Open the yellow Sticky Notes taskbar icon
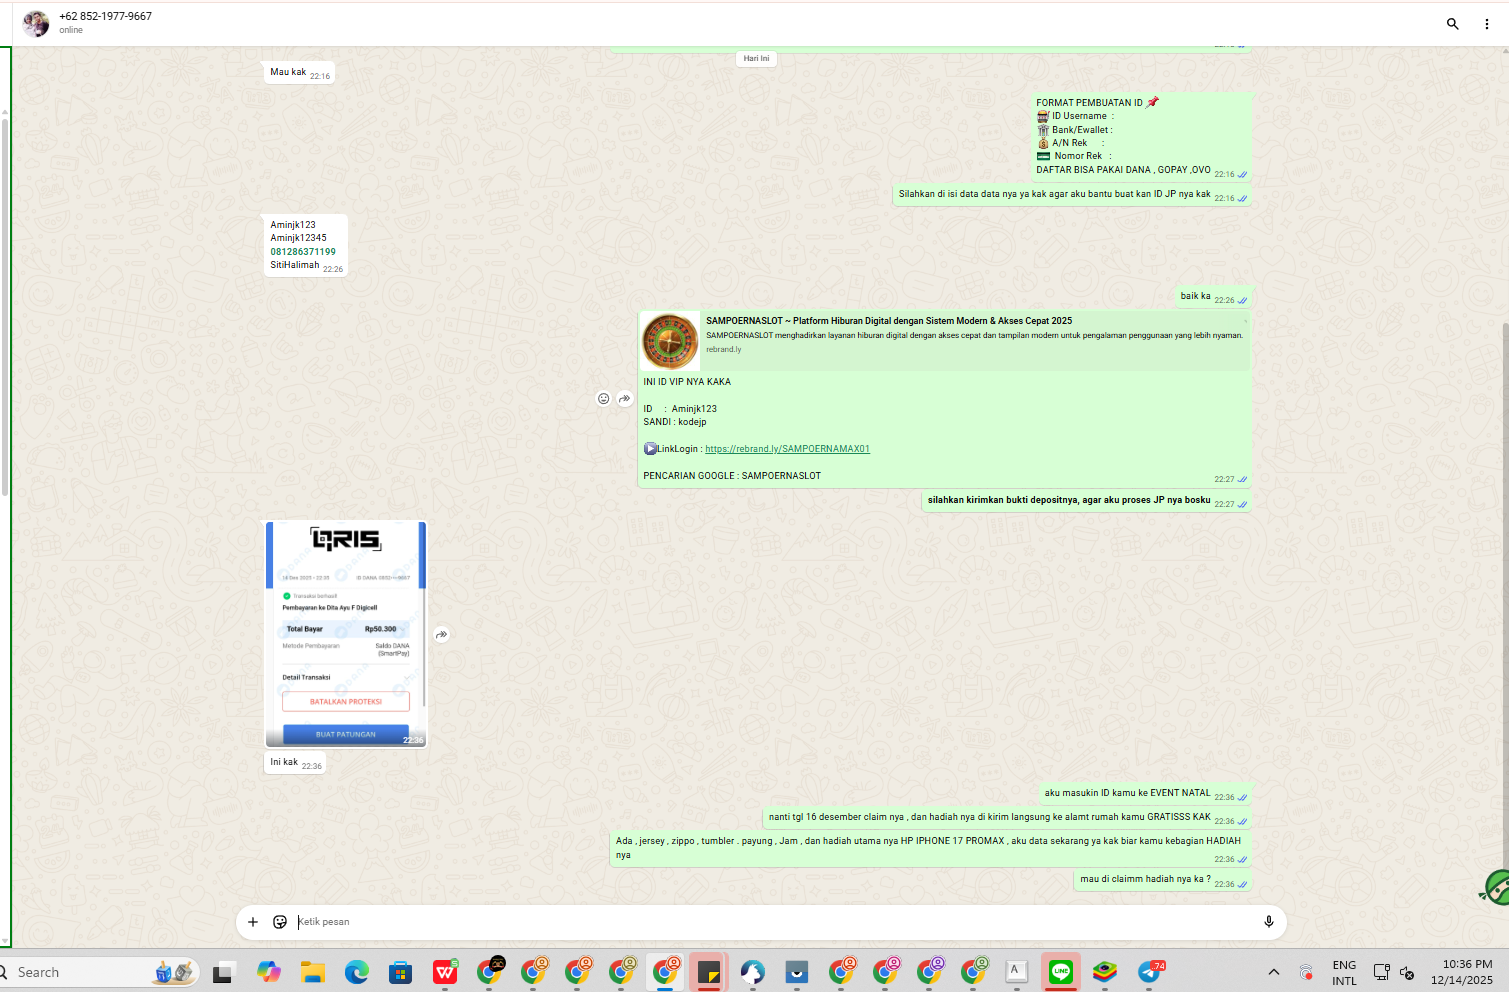The image size is (1509, 992). tap(709, 972)
